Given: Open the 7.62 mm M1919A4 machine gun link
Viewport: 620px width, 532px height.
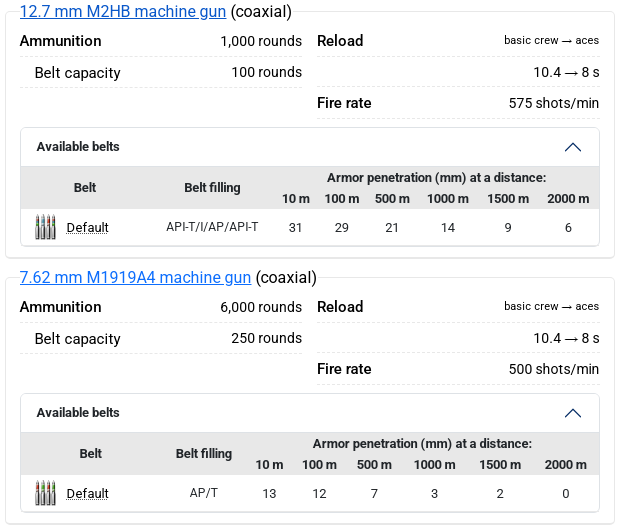Looking at the screenshot, I should pos(136,277).
